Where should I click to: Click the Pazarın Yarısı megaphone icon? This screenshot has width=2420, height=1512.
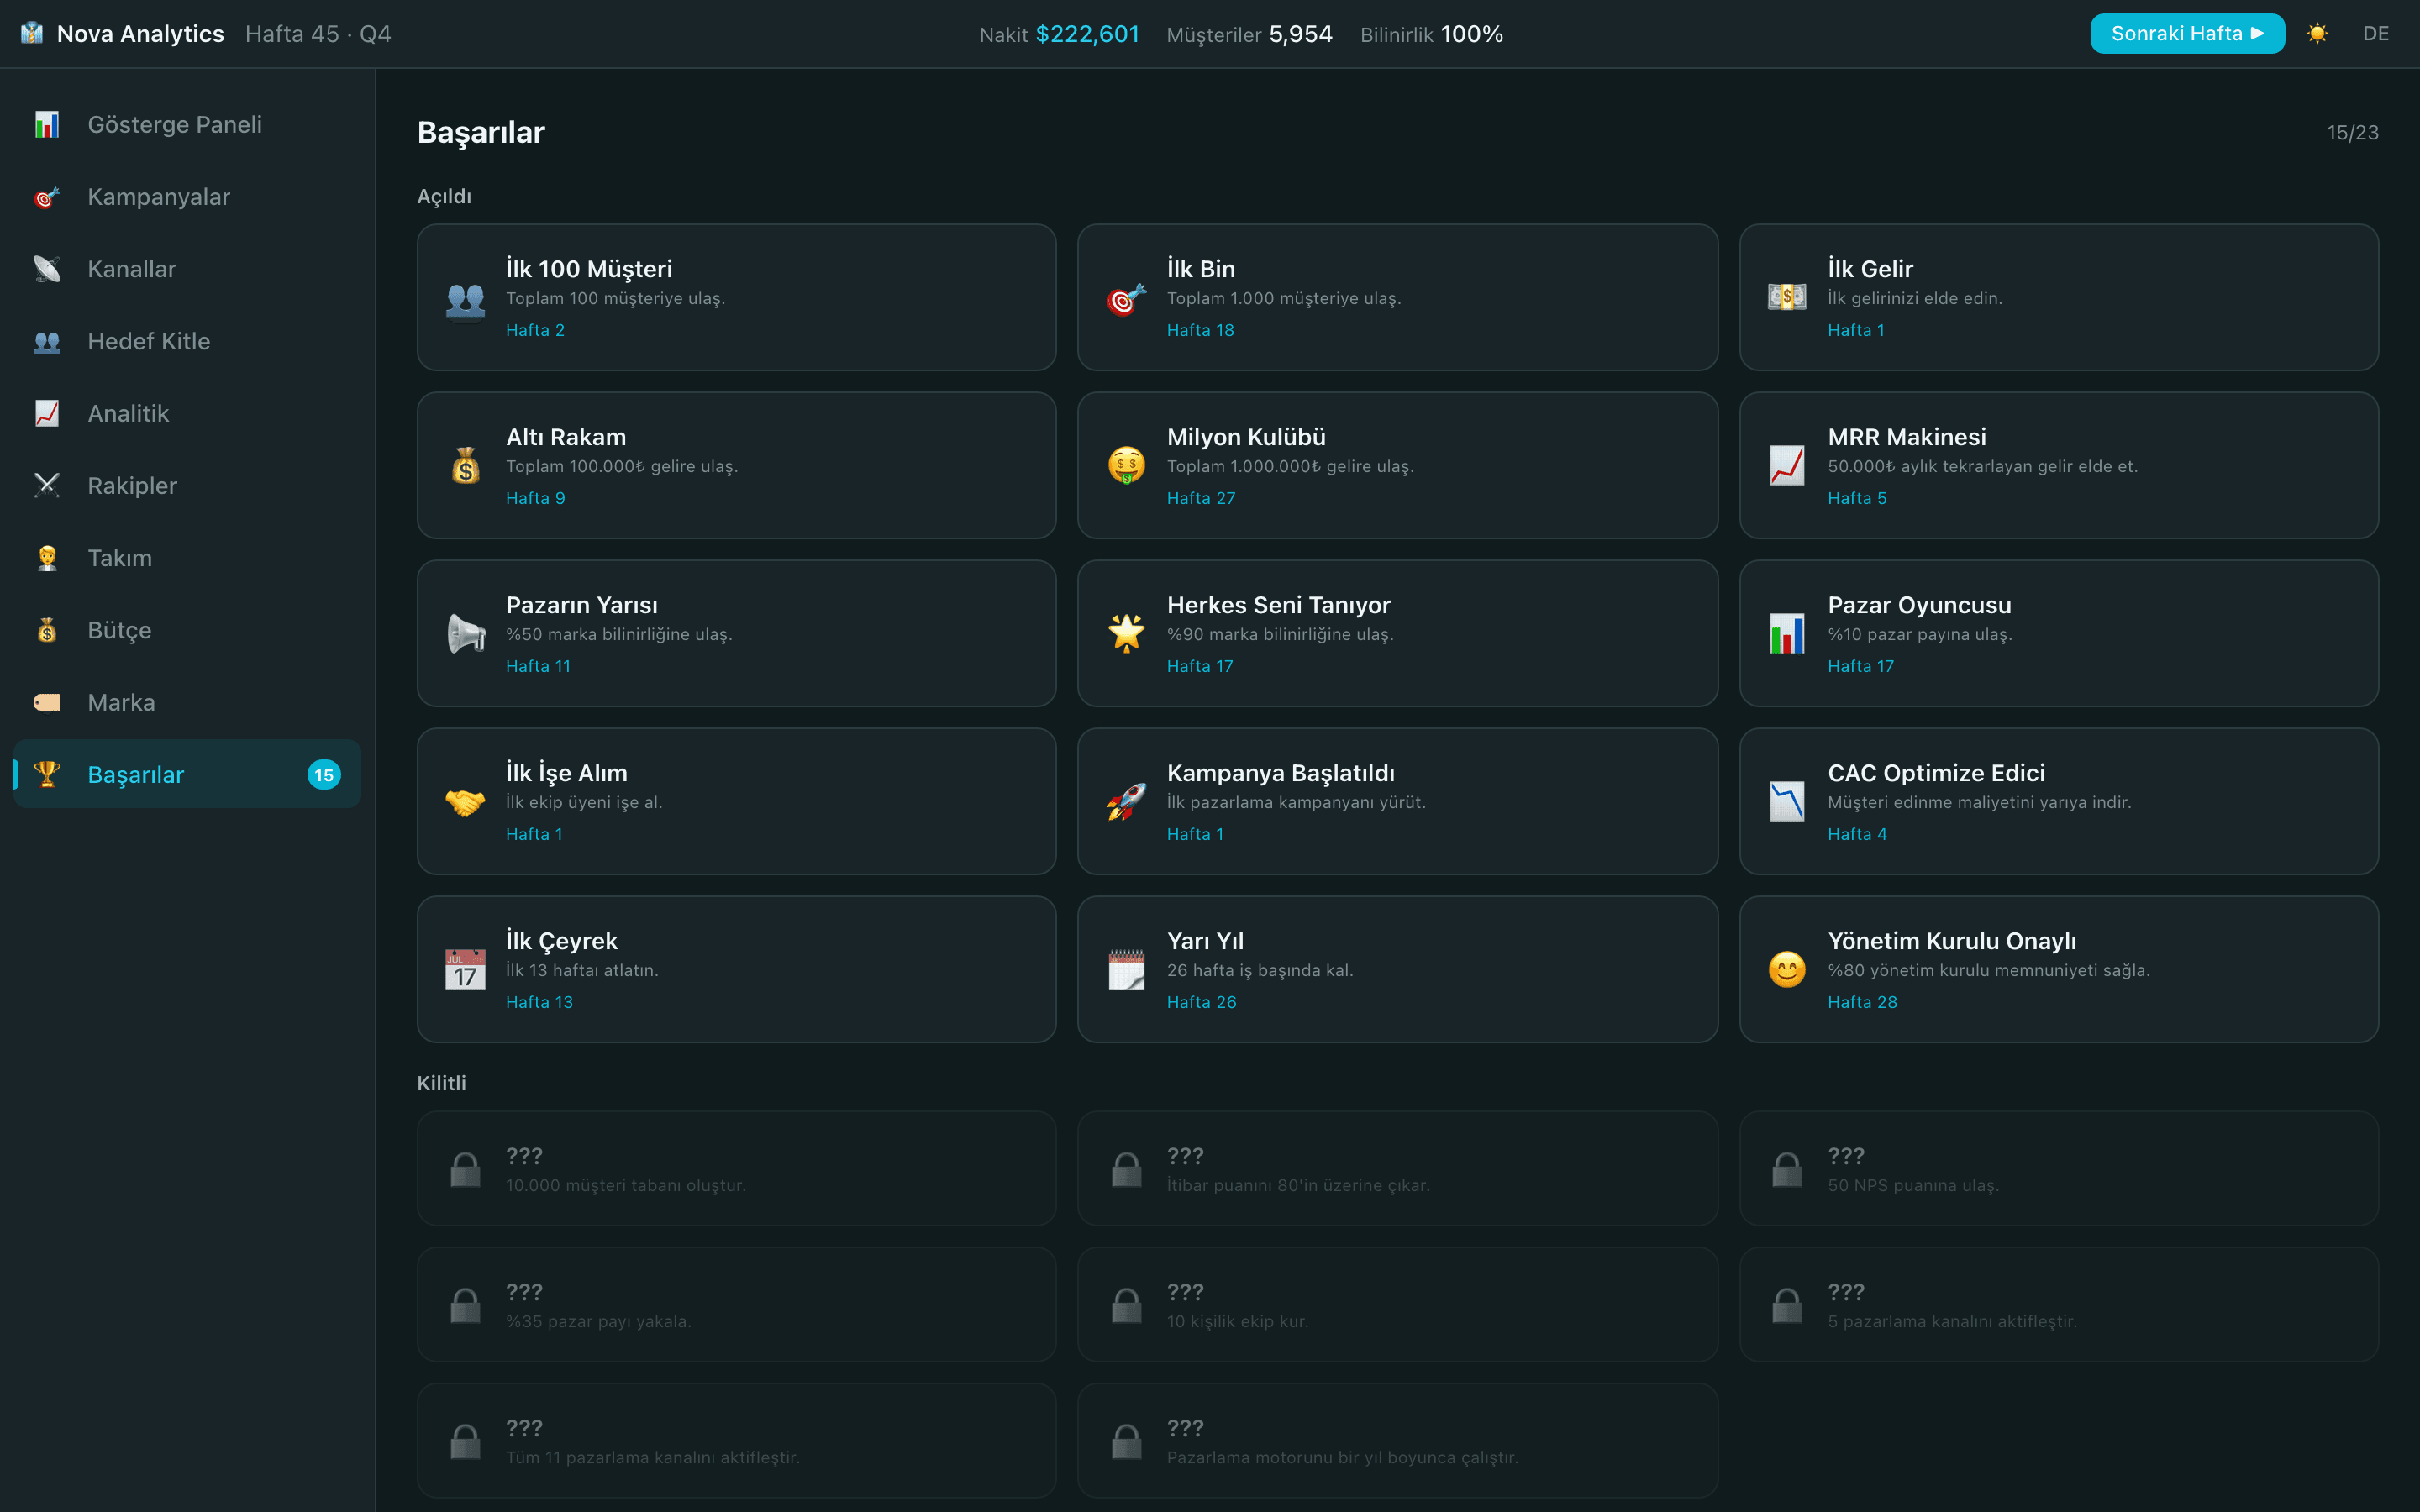465,634
